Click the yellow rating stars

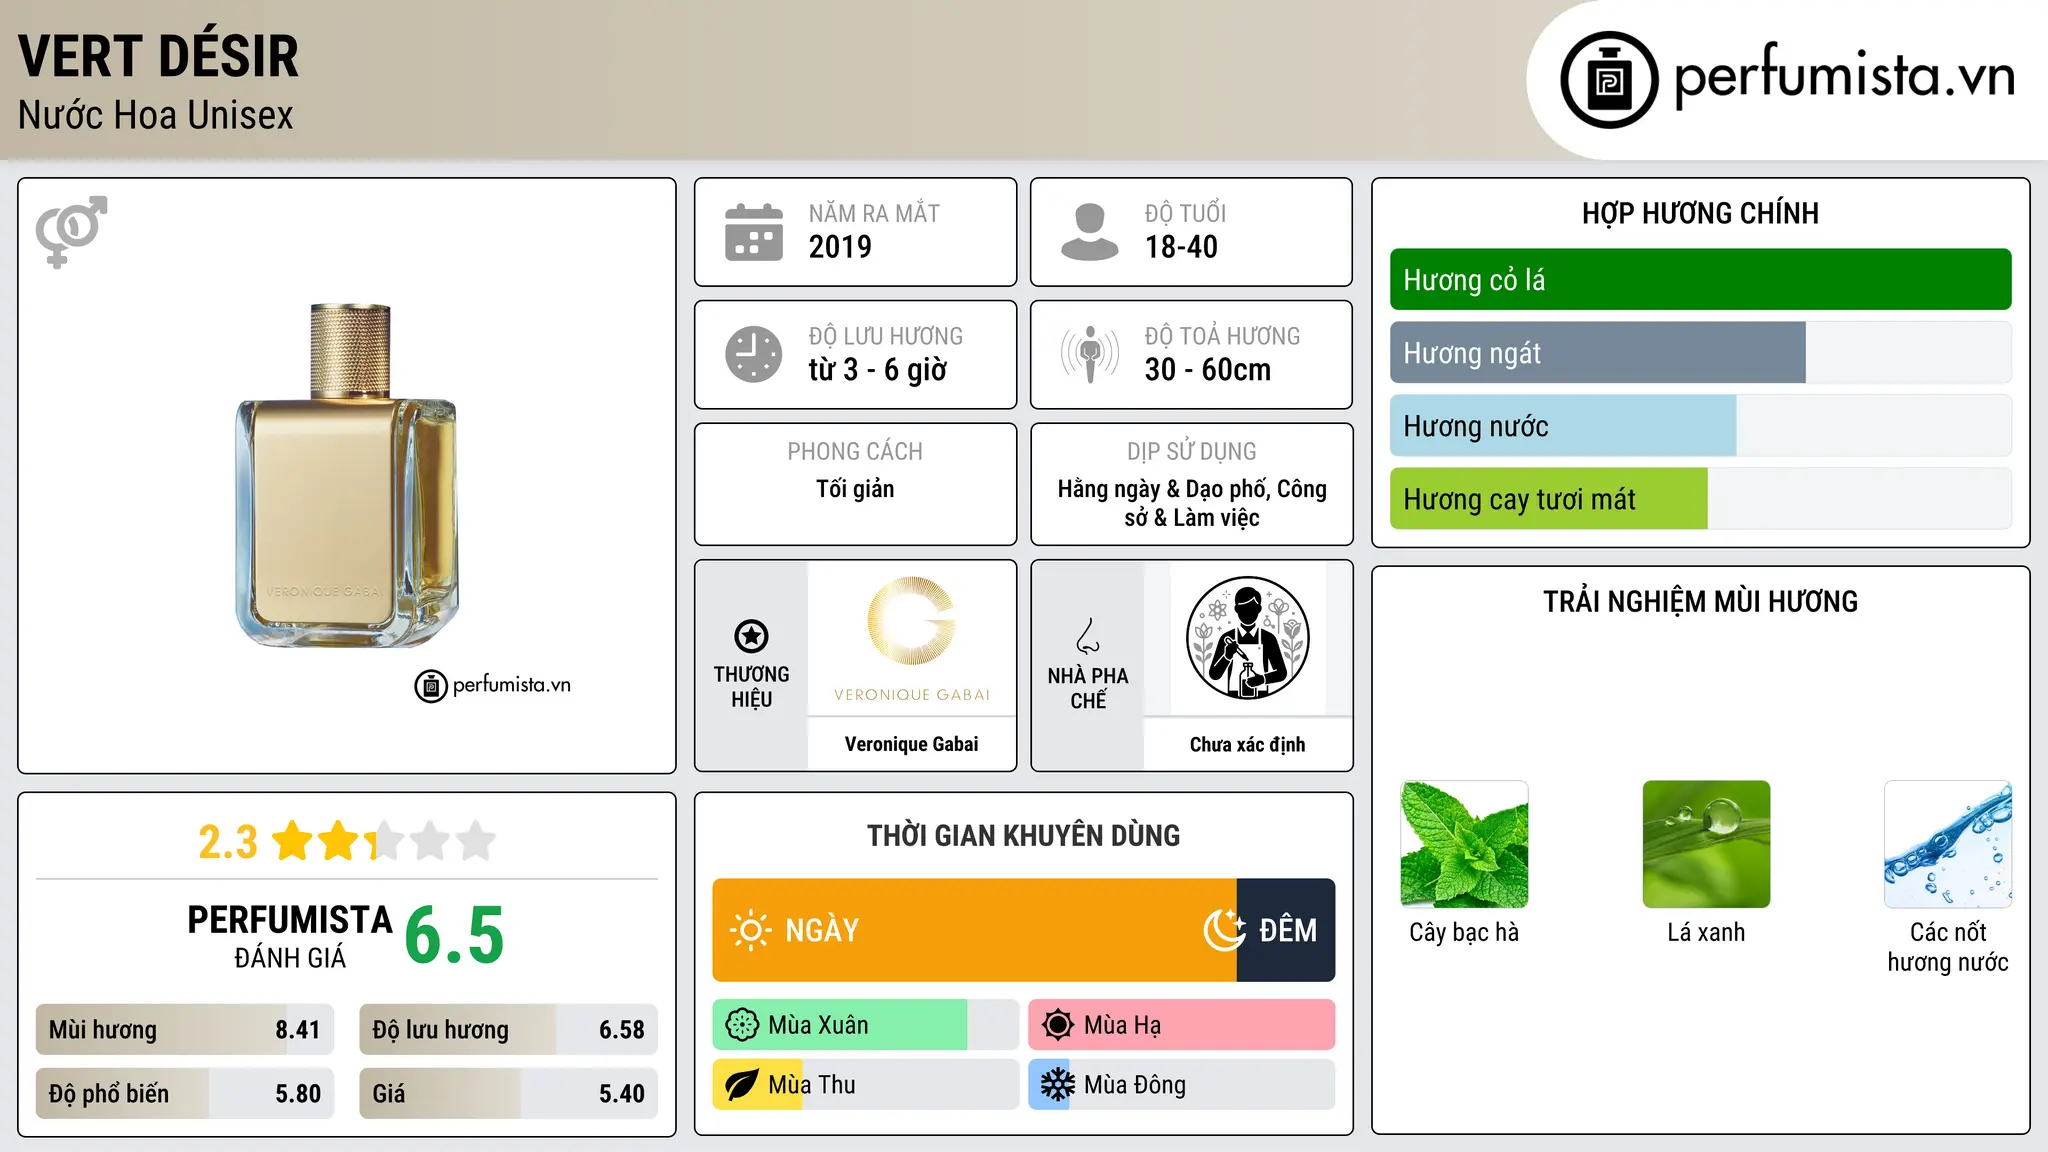click(383, 841)
